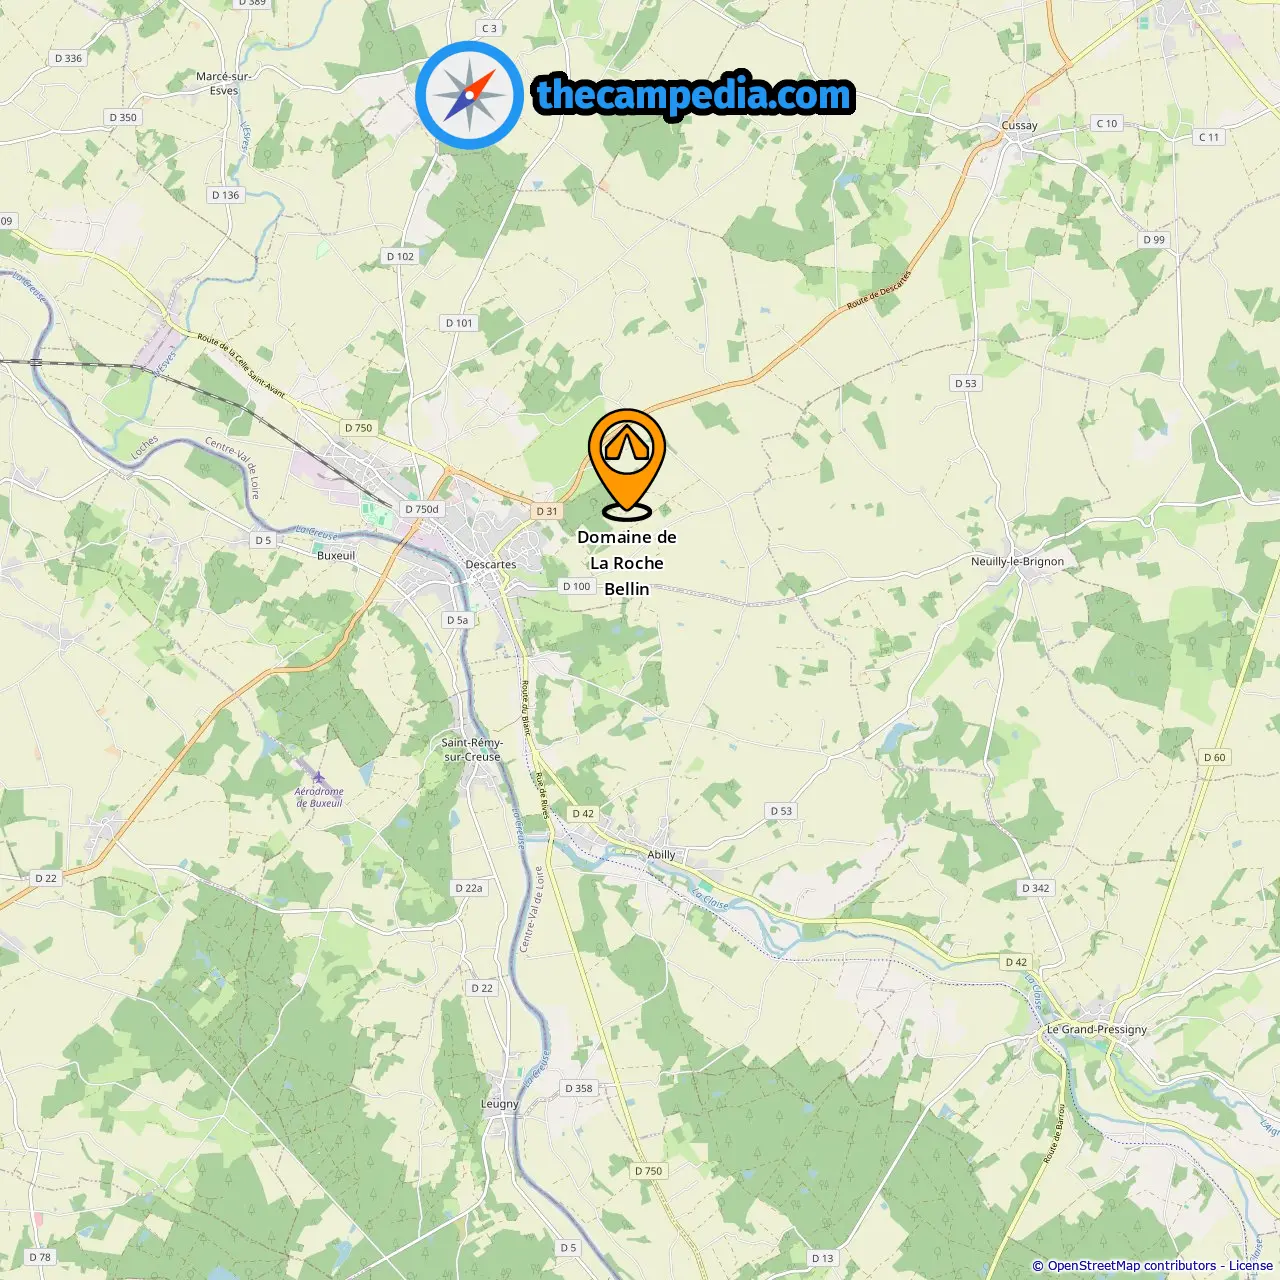The image size is (1280, 1280).
Task: Select the Le Grand-Pressigny town label
Action: [x=1097, y=1029]
